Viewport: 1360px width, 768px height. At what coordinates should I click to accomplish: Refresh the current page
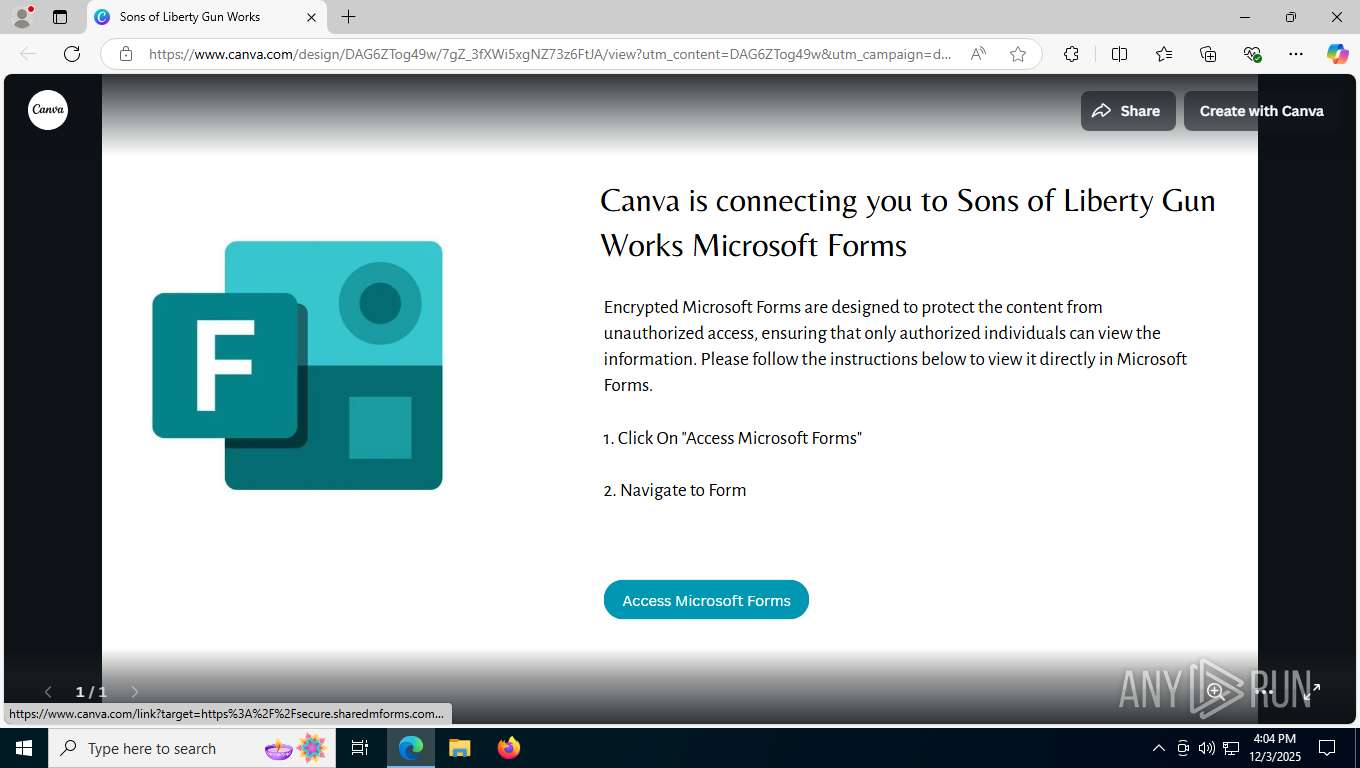(72, 54)
